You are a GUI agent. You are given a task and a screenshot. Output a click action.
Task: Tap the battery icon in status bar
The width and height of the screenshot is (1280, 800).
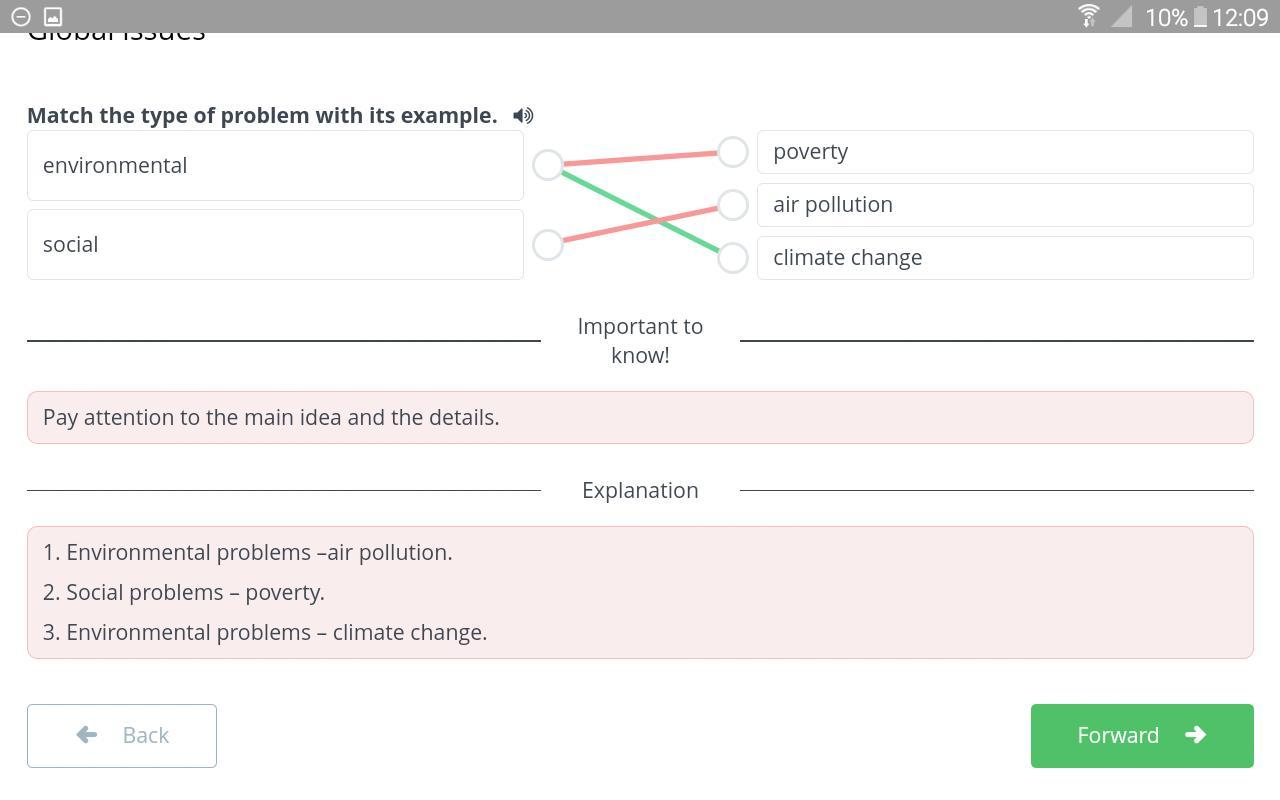click(1200, 17)
